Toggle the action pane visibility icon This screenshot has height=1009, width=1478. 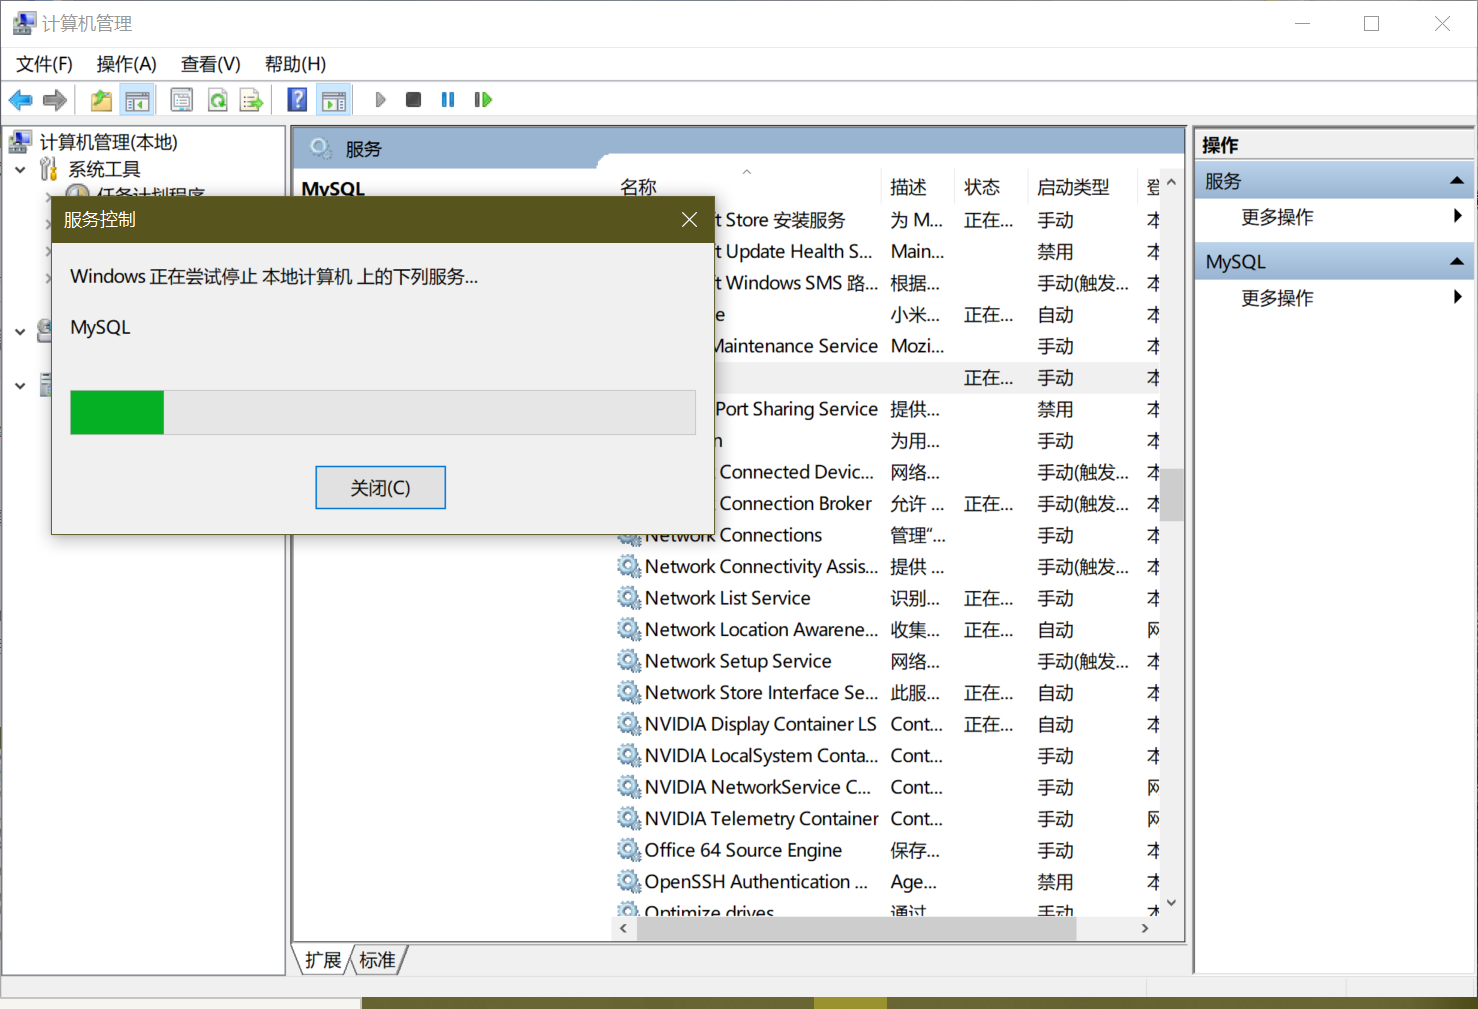pyautogui.click(x=333, y=99)
